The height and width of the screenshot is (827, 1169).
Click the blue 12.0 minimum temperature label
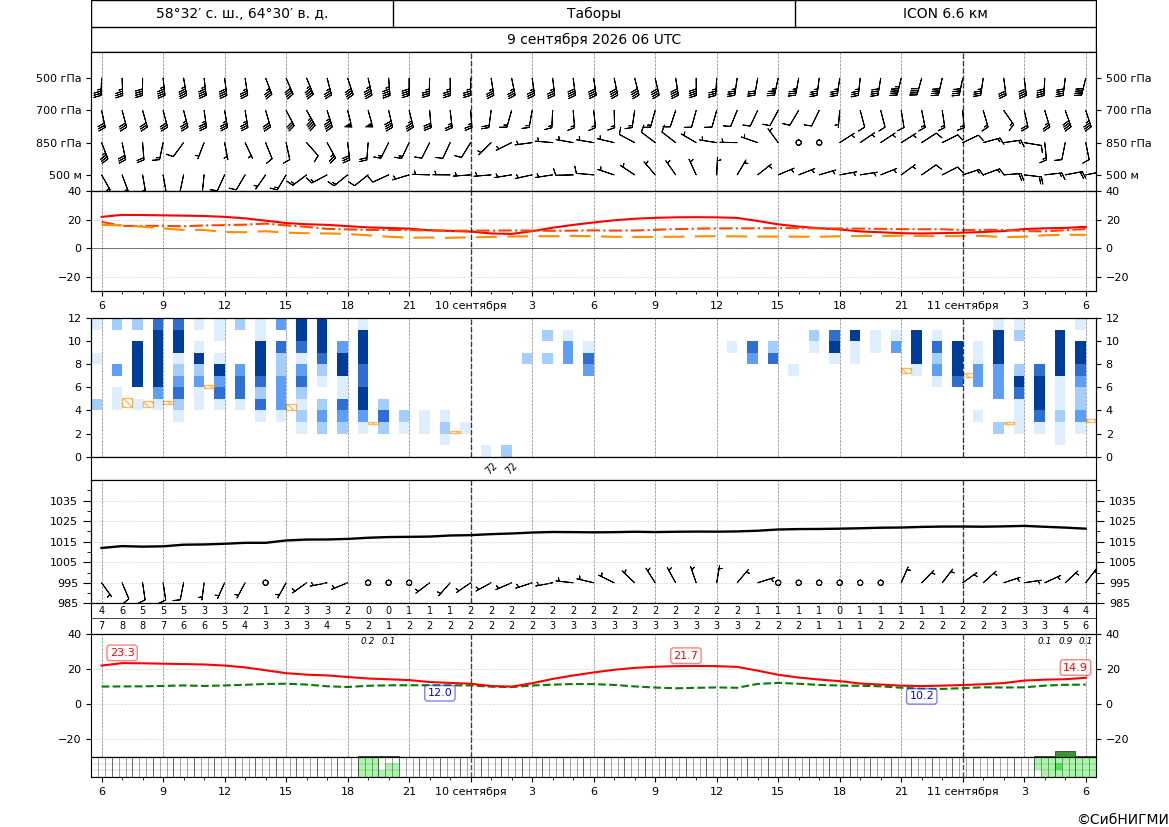pyautogui.click(x=439, y=693)
